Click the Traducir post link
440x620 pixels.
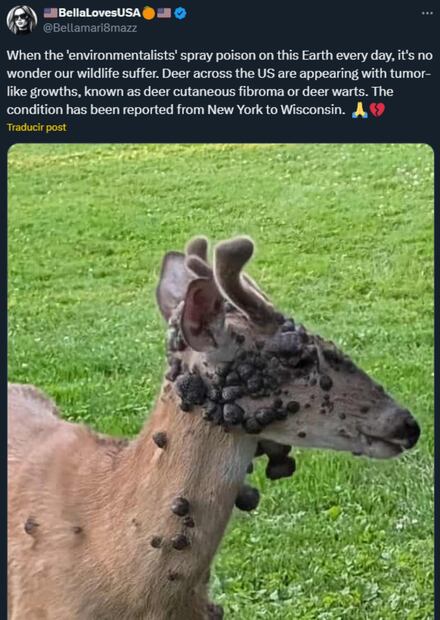[37, 127]
